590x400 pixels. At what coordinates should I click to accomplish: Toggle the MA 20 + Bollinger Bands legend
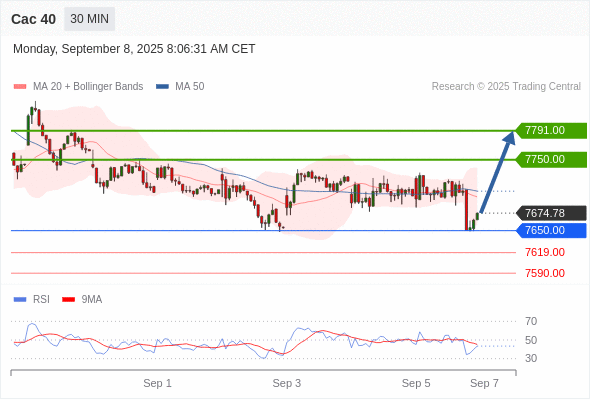(x=78, y=87)
